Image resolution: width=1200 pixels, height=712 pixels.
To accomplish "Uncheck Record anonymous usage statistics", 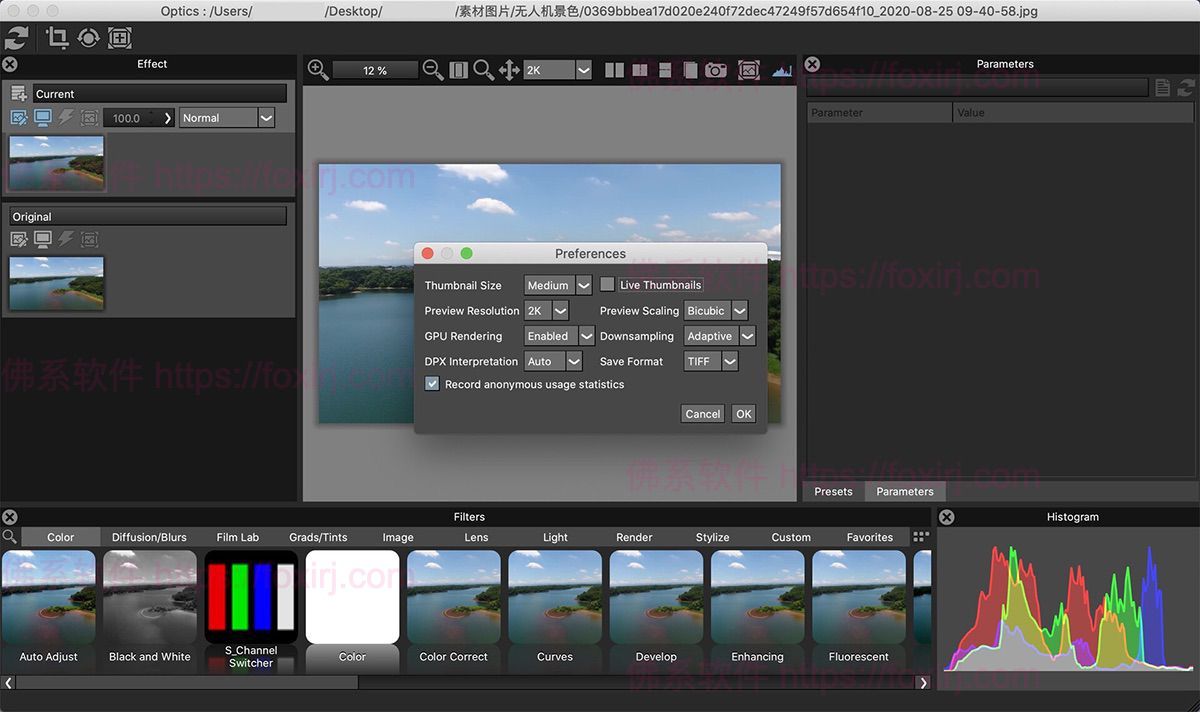I will click(431, 383).
